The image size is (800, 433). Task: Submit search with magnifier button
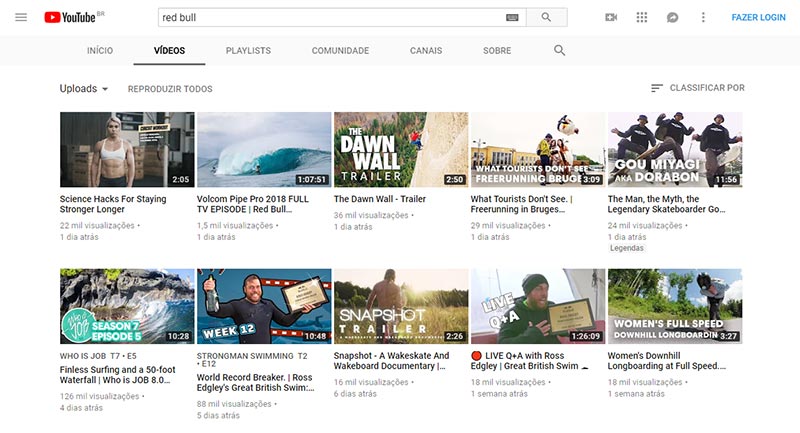[546, 17]
